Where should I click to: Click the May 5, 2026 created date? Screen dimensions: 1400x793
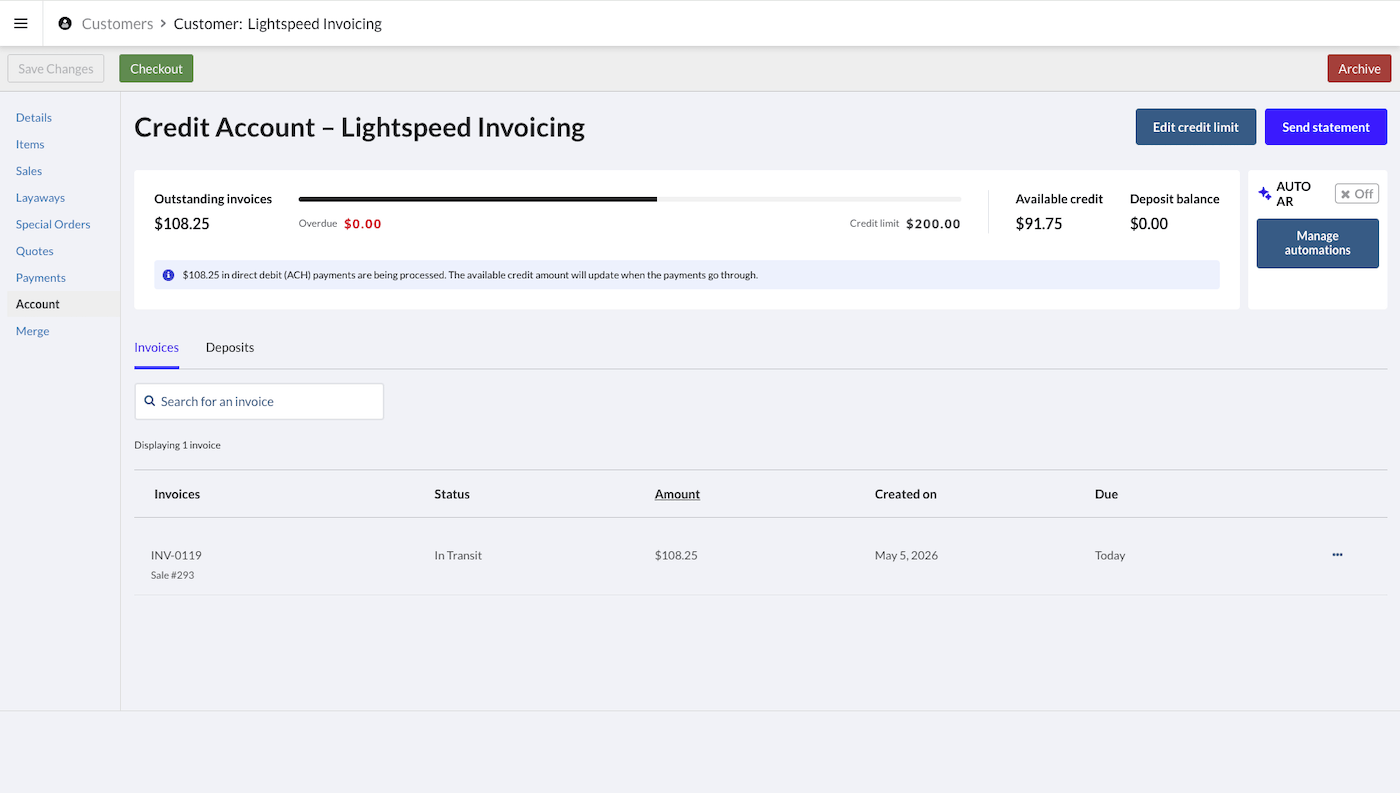click(906, 555)
